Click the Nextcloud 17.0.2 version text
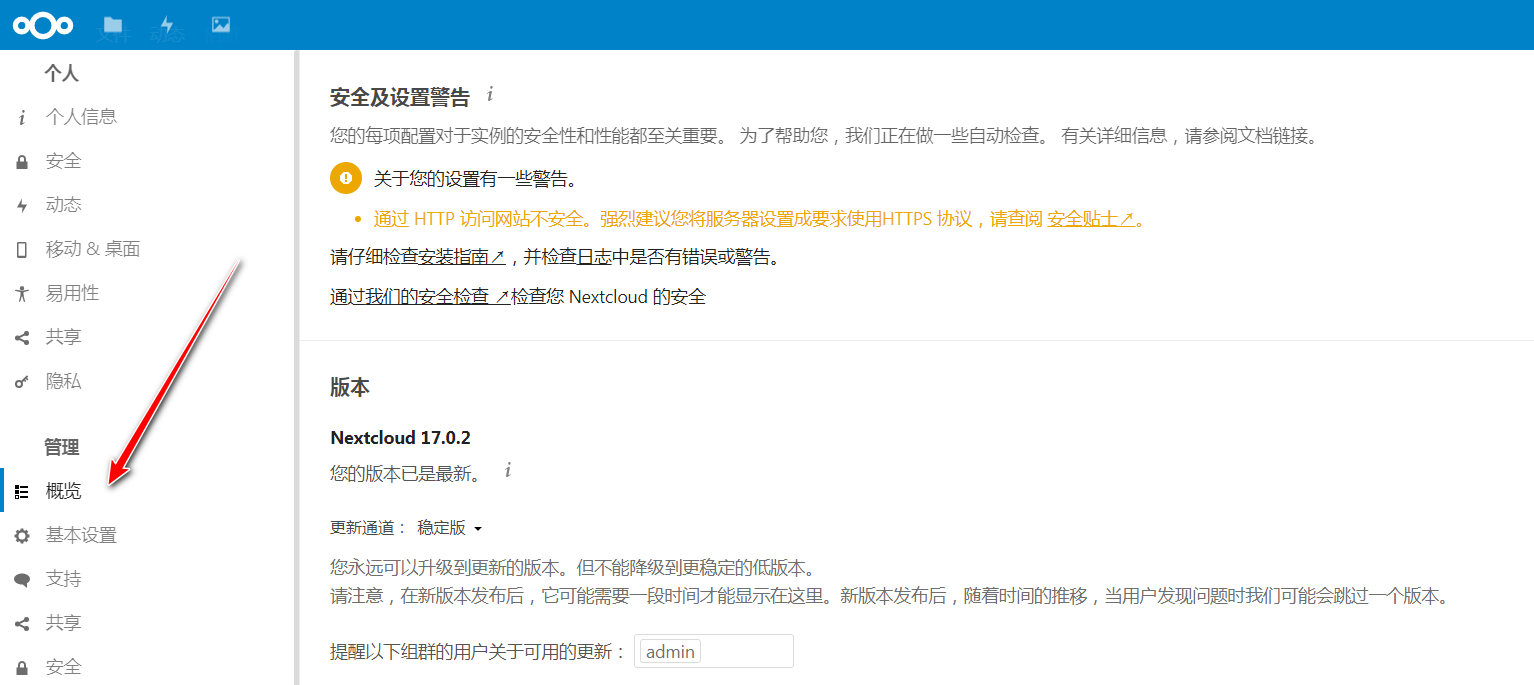 [x=400, y=438]
